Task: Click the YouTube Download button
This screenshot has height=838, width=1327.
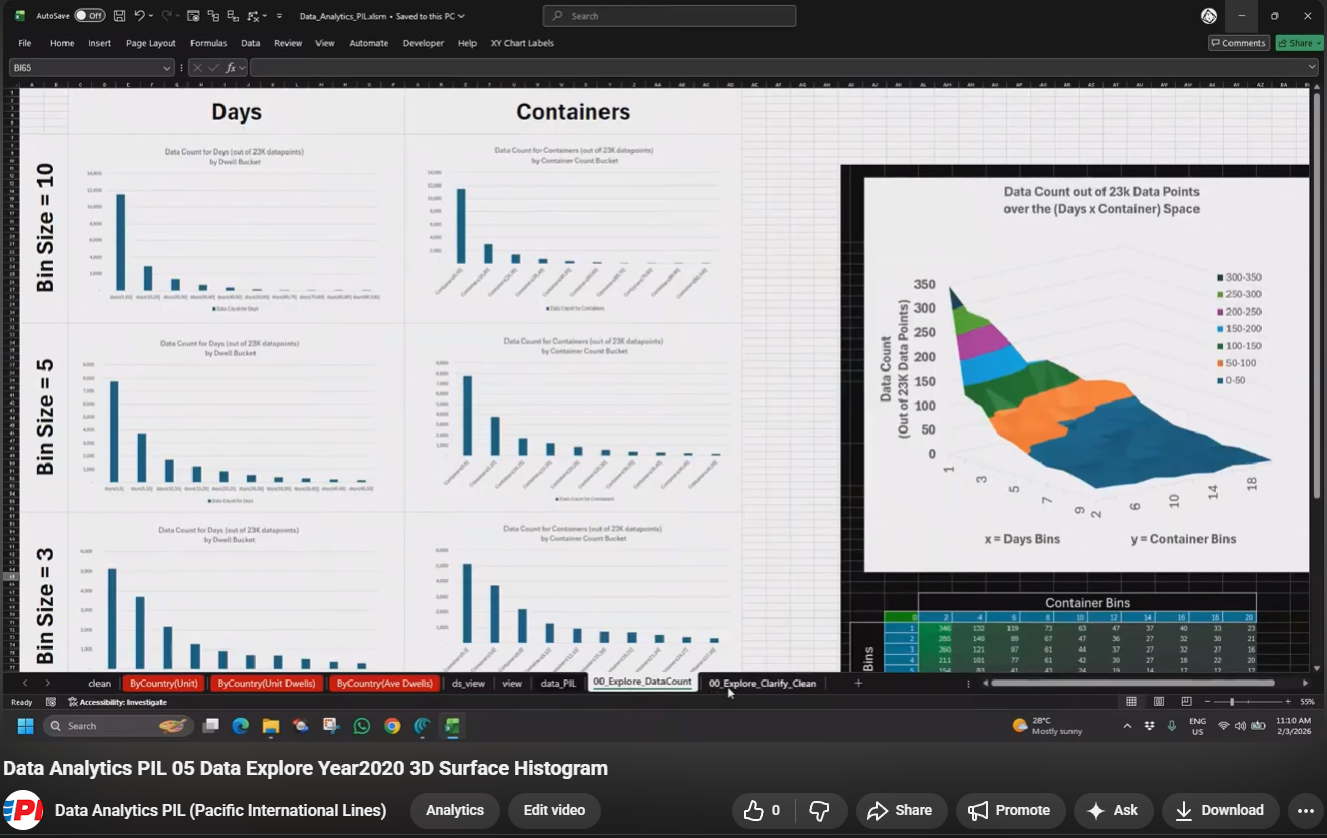Action: pyautogui.click(x=1219, y=810)
